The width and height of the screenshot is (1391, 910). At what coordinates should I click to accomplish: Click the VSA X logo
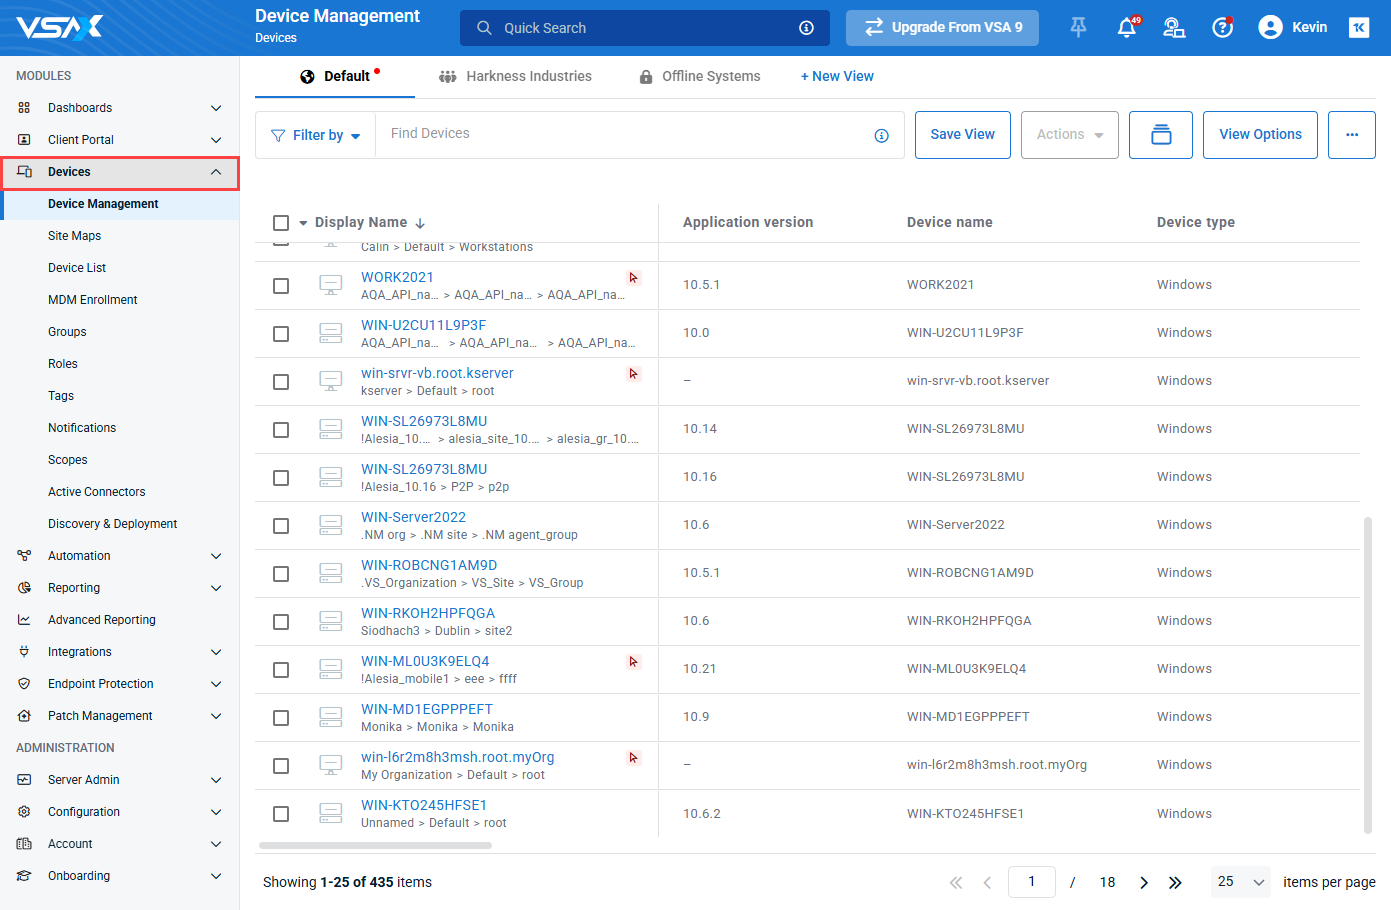pyautogui.click(x=60, y=27)
